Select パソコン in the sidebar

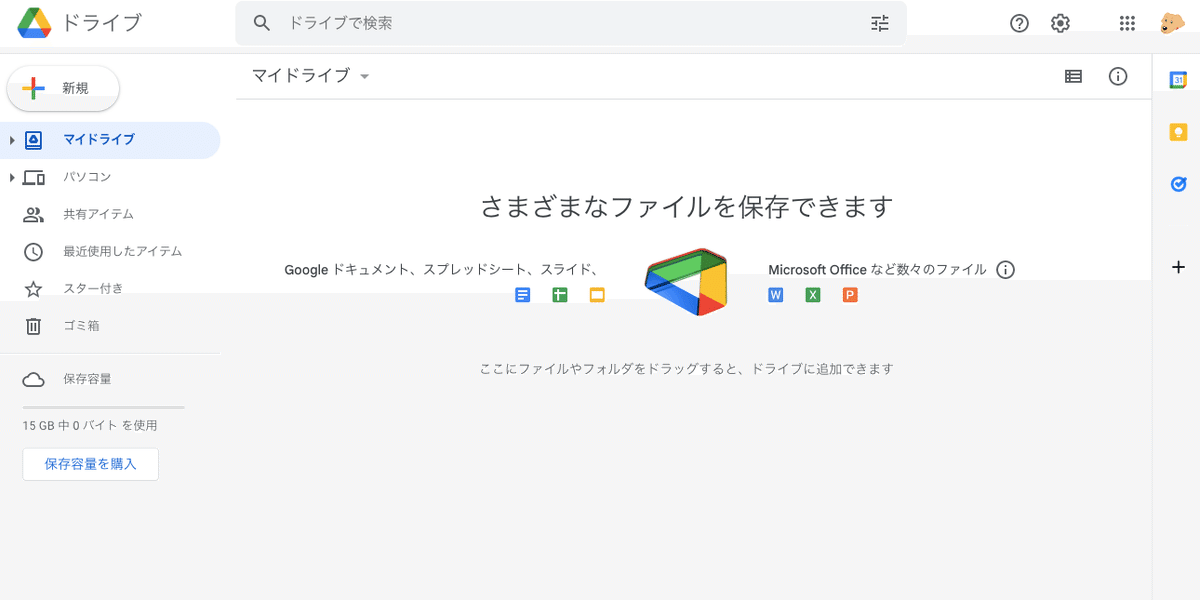(110, 177)
